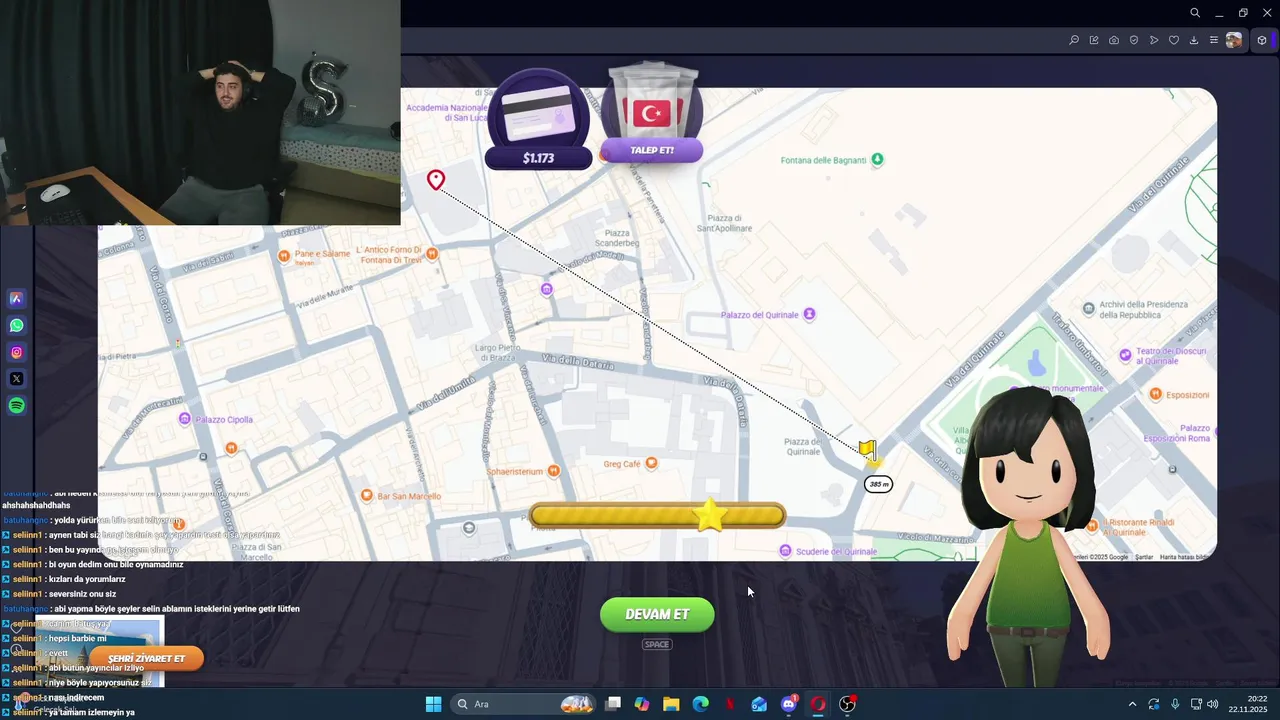Open Copilot from the taskbar
The width and height of the screenshot is (1280, 720).
(642, 704)
